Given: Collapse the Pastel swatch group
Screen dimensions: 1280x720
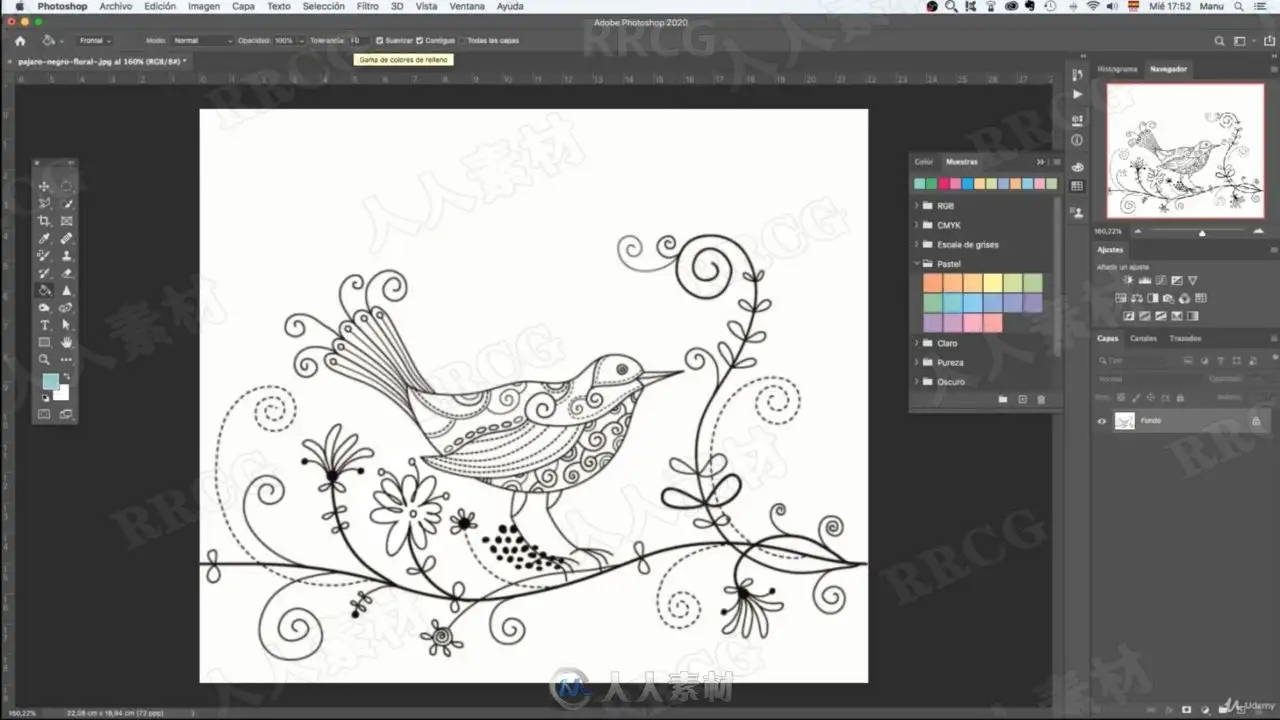Looking at the screenshot, I should [x=917, y=264].
